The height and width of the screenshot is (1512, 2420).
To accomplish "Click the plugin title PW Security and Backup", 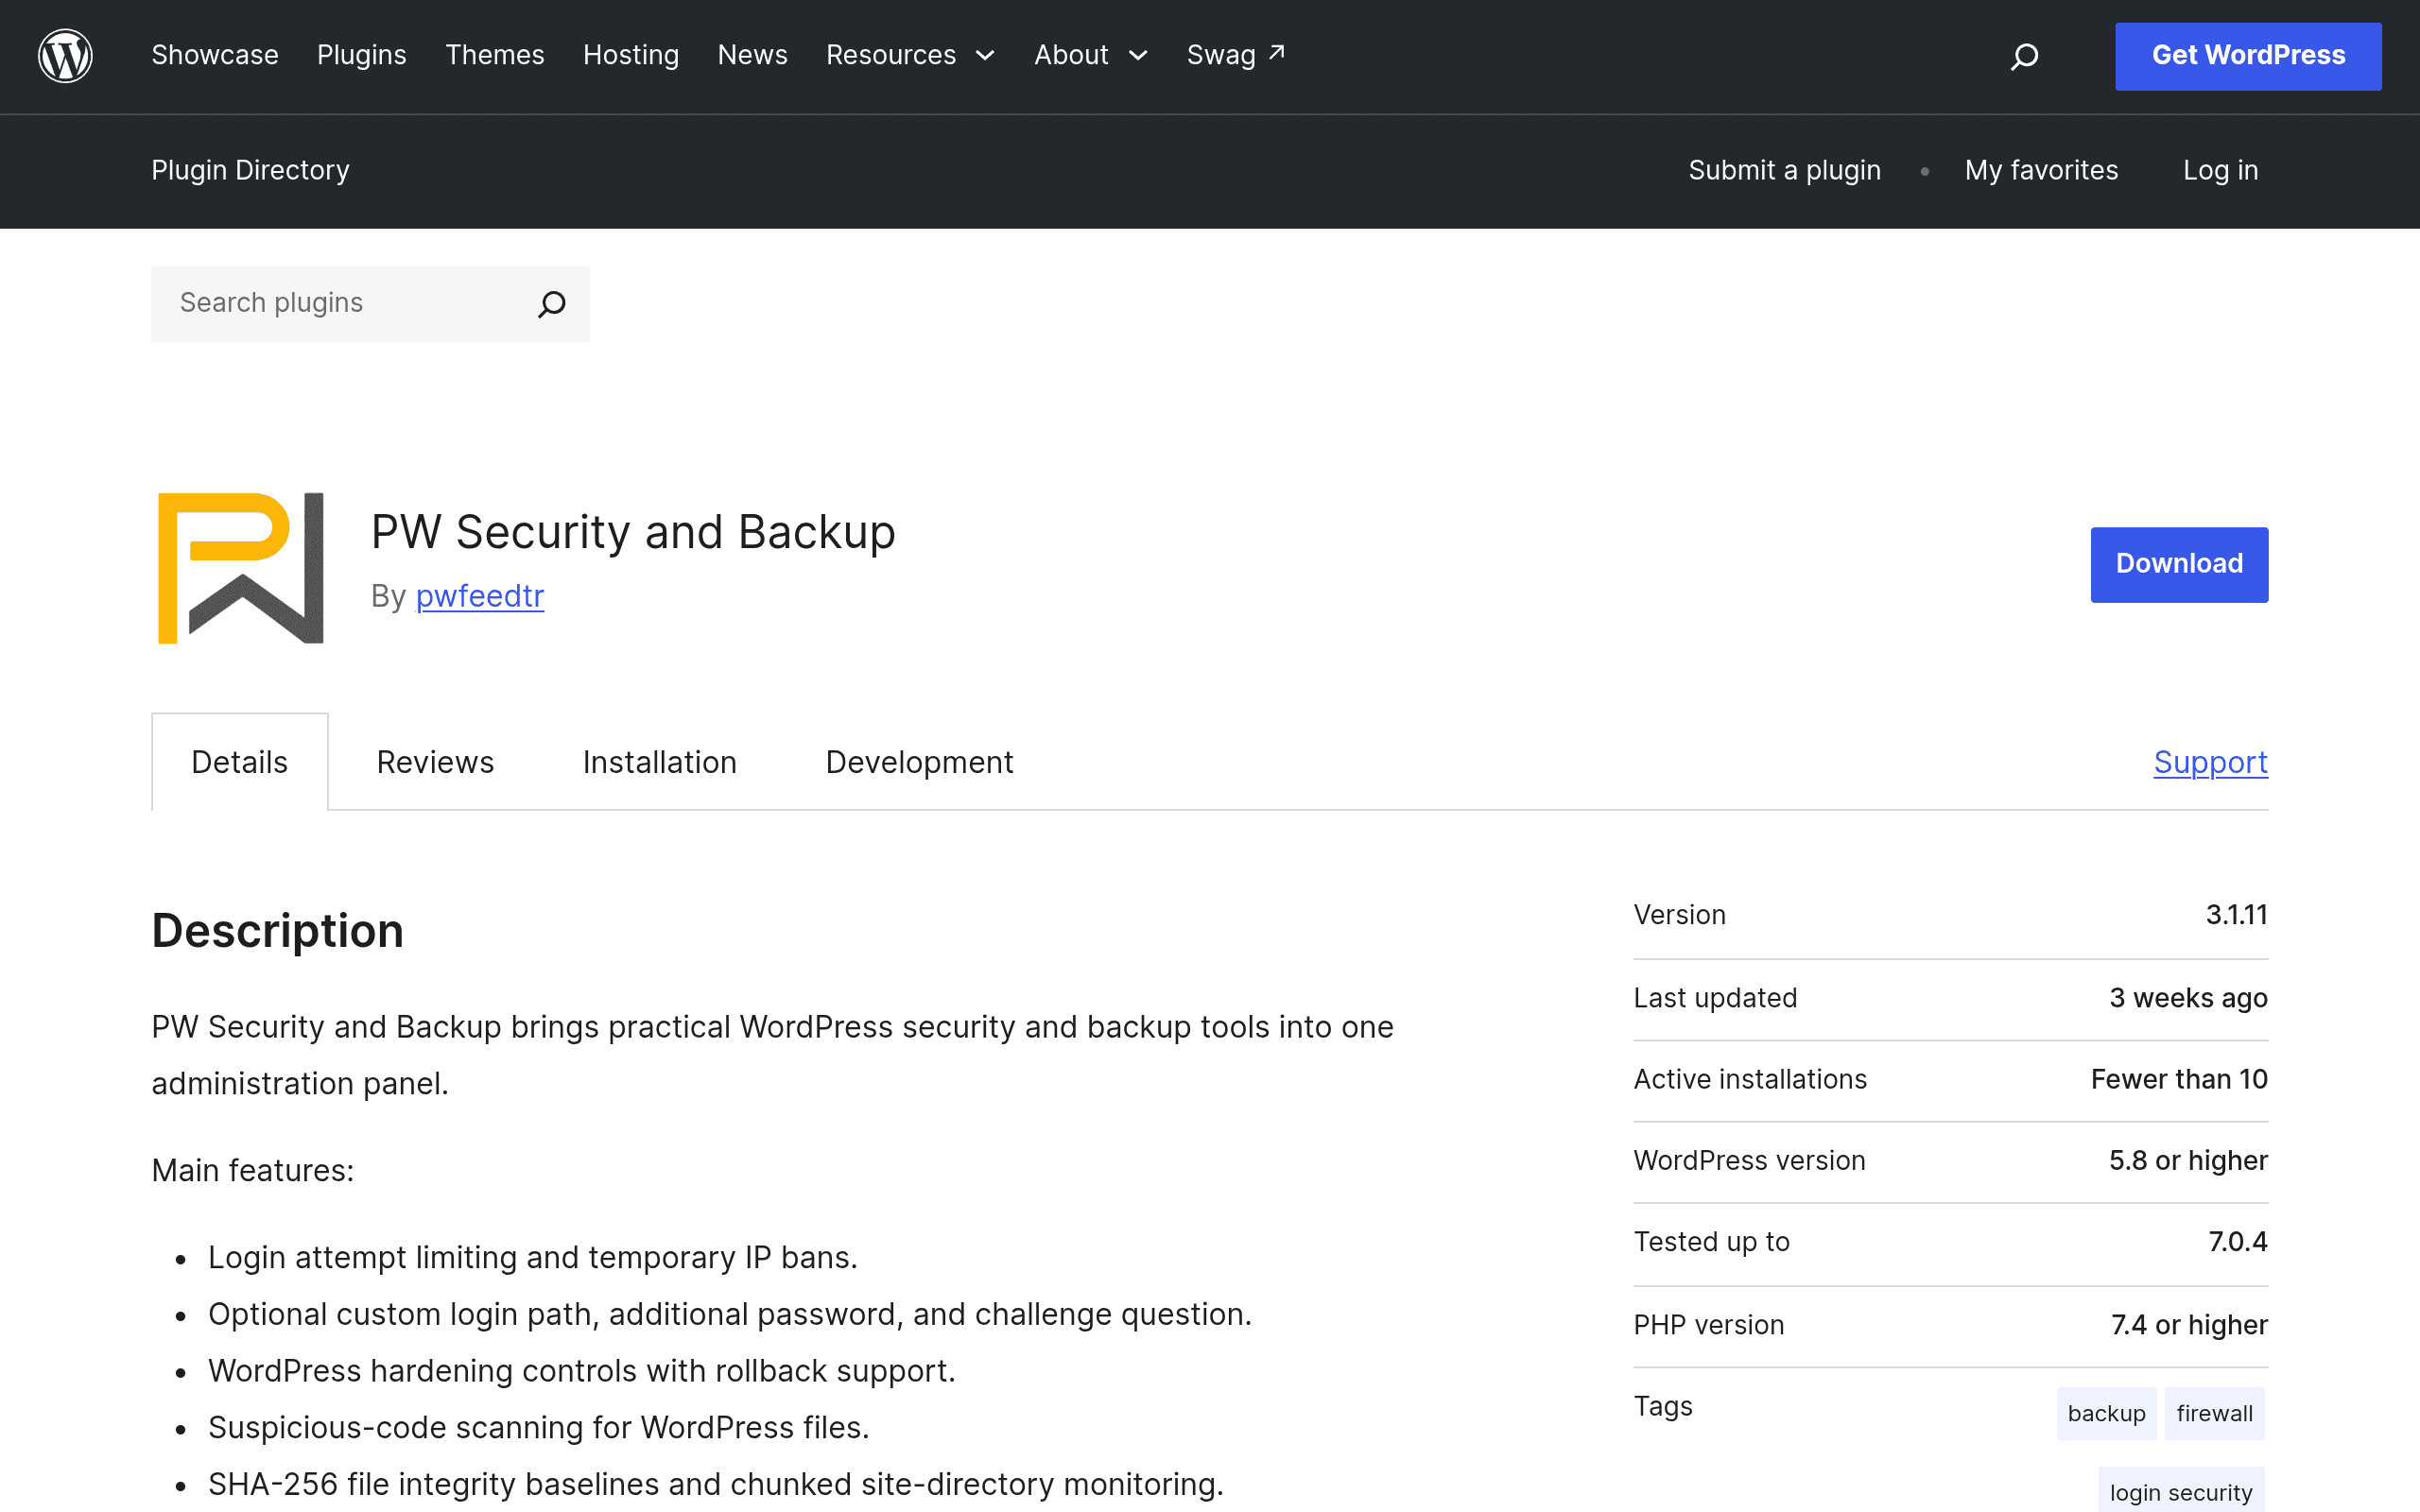I will (633, 531).
